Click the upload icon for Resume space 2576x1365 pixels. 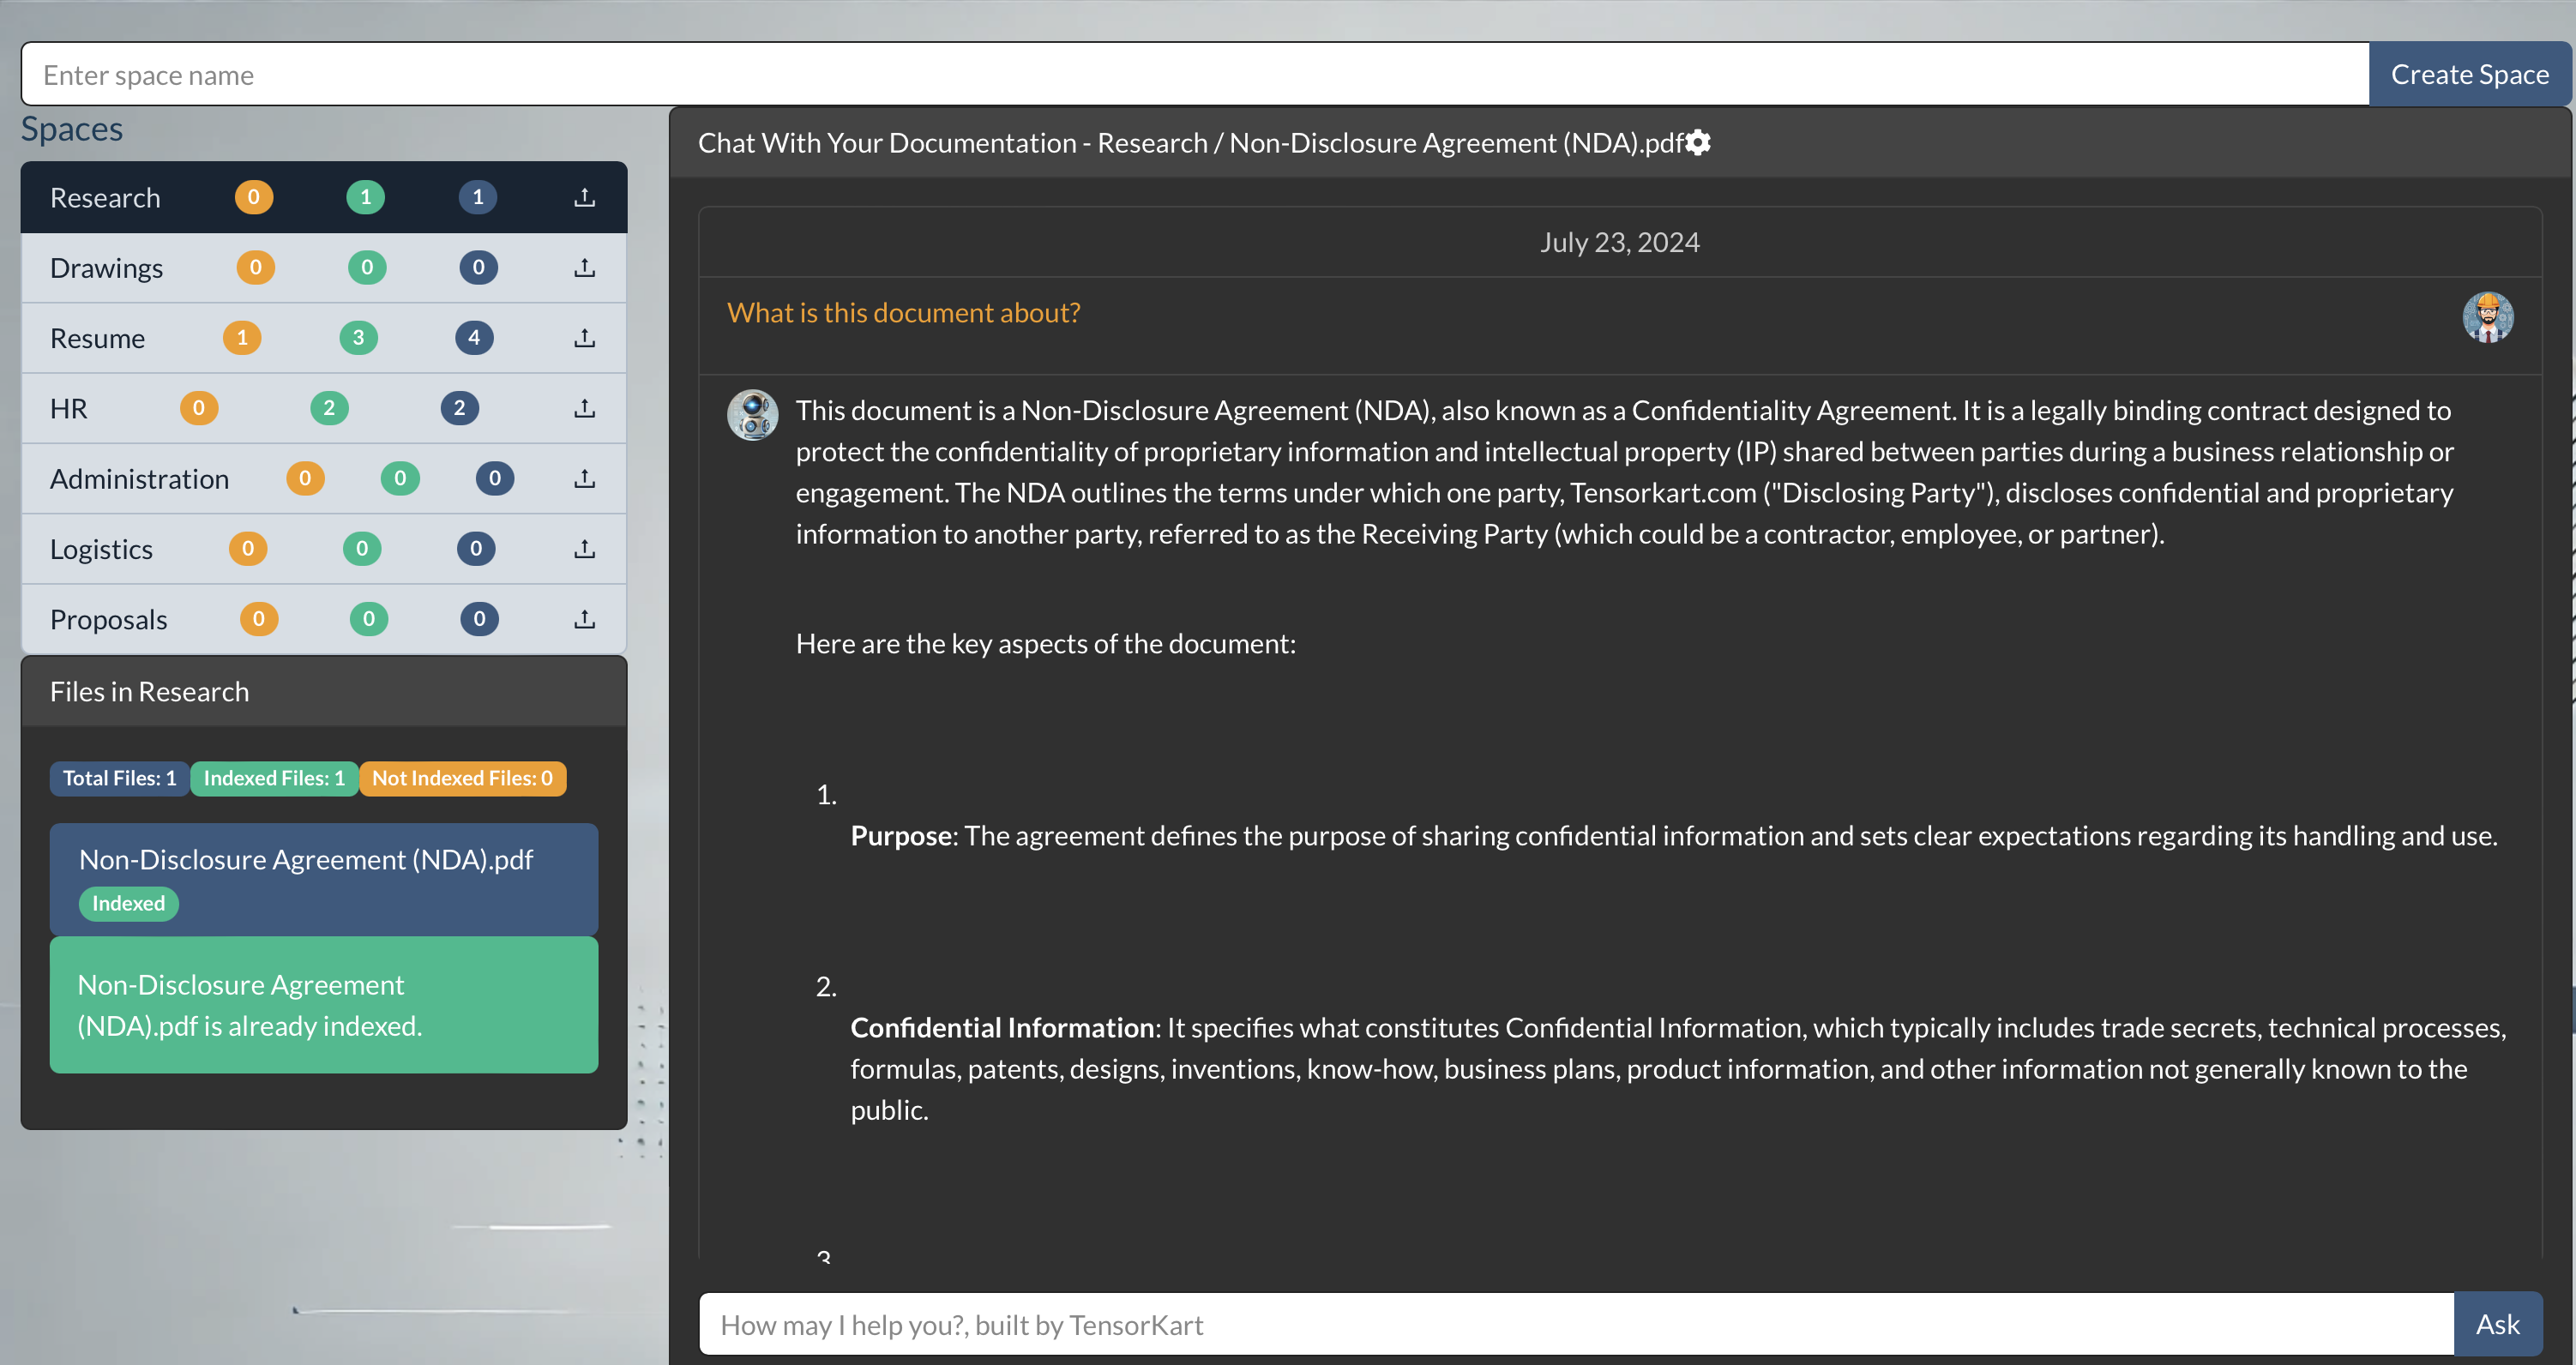click(585, 338)
